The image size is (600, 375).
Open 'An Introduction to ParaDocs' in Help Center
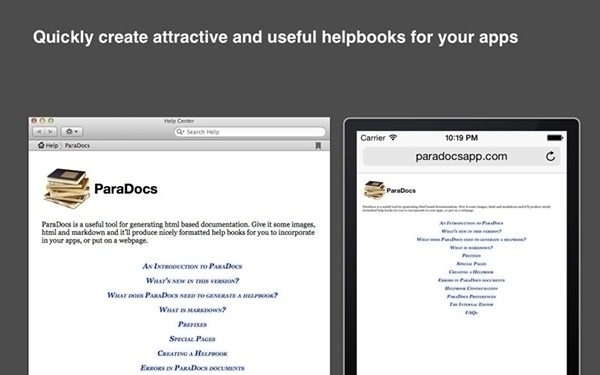[192, 266]
